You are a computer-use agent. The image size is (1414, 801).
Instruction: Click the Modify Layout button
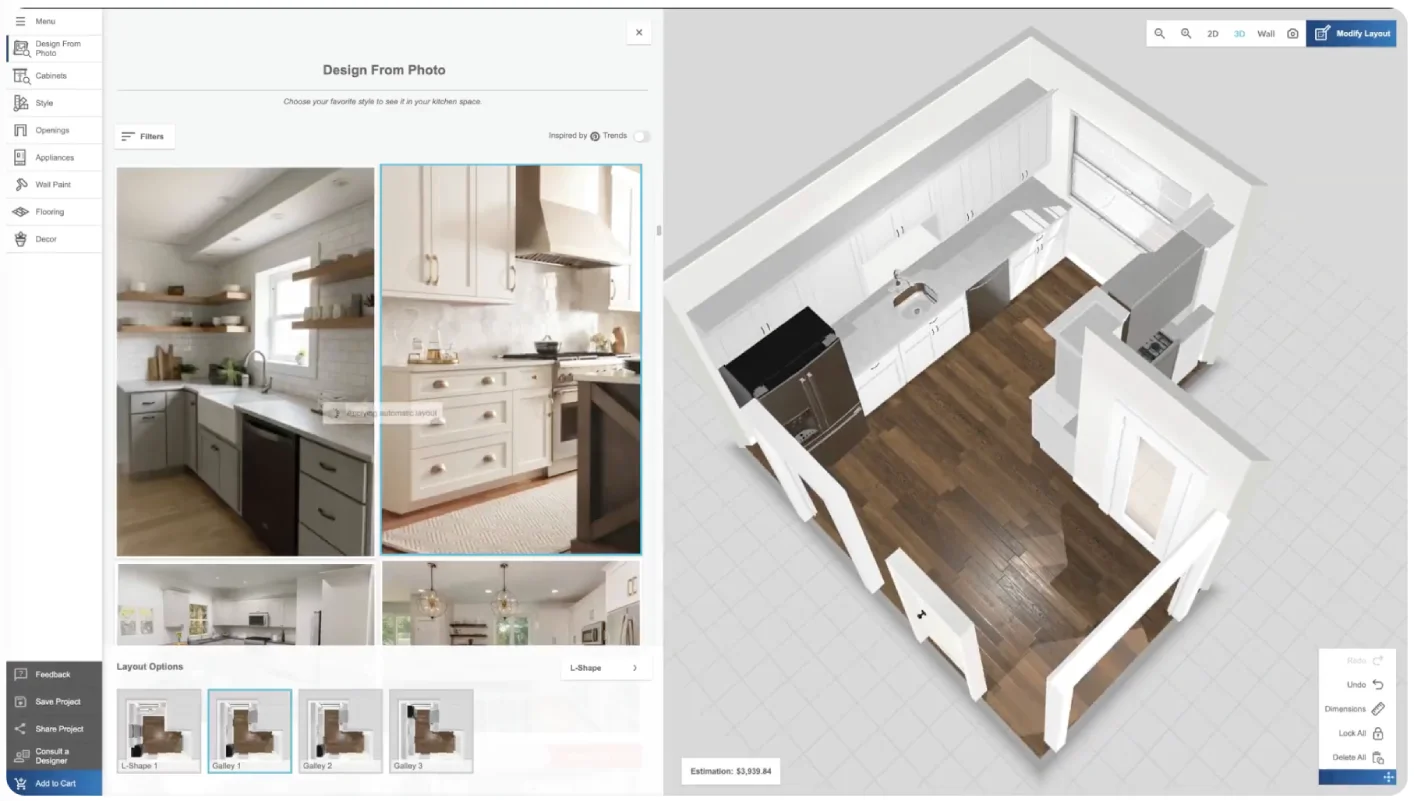click(x=1351, y=33)
